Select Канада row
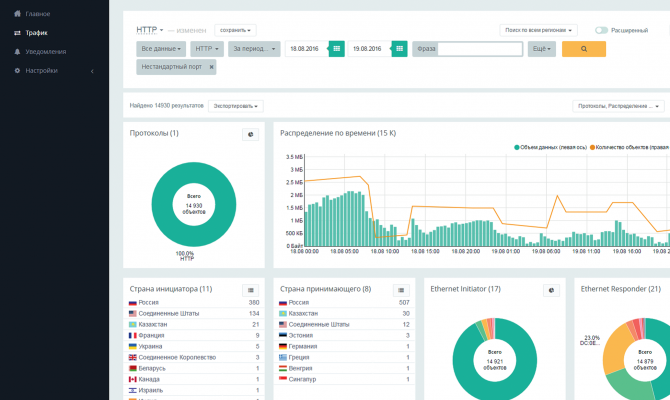The height and width of the screenshot is (400, 670). [194, 379]
